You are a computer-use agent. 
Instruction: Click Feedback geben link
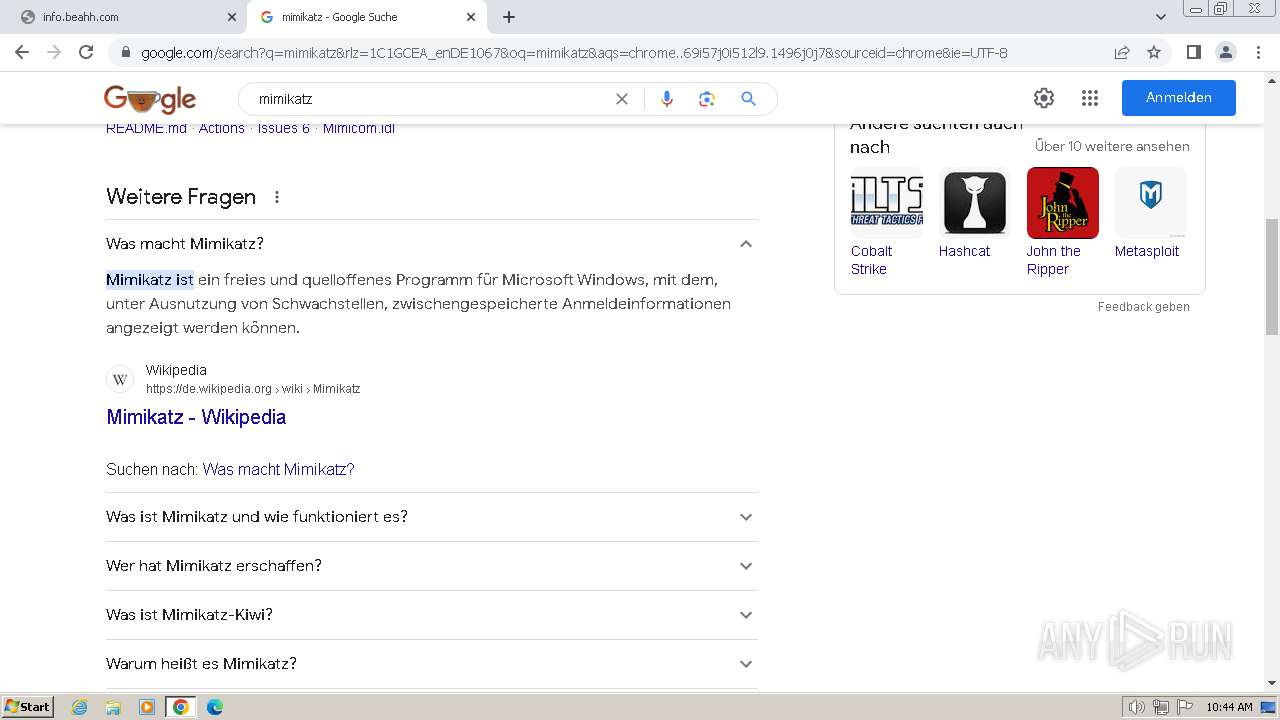coord(1144,307)
